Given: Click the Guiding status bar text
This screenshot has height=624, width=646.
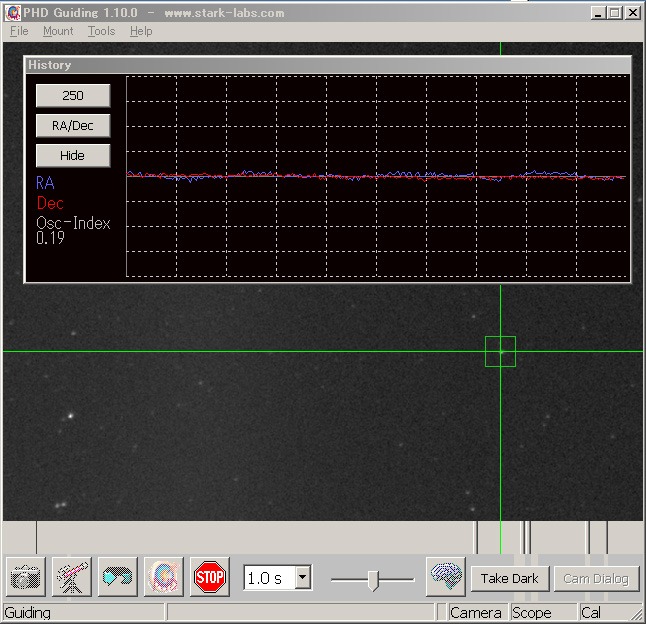Looking at the screenshot, I should point(27,613).
